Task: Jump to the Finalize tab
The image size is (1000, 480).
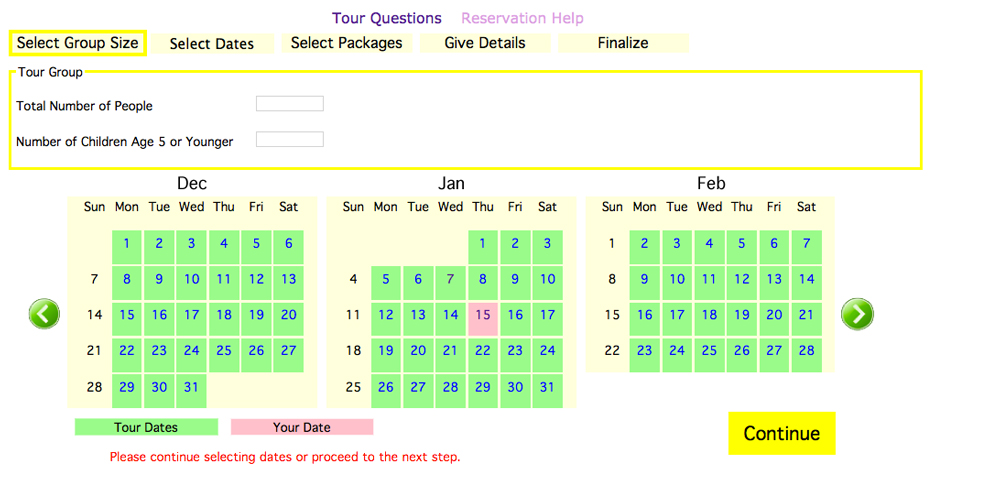Action: 623,43
